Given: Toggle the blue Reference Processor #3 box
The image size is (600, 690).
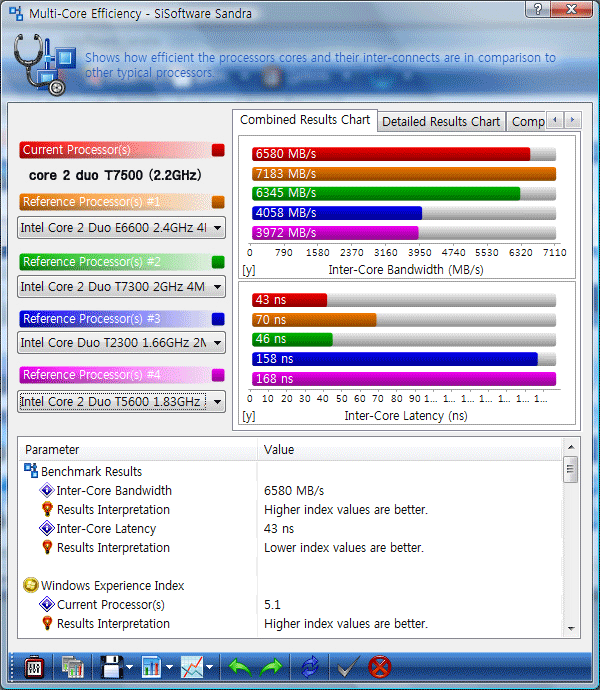Looking at the screenshot, I should coord(218,319).
